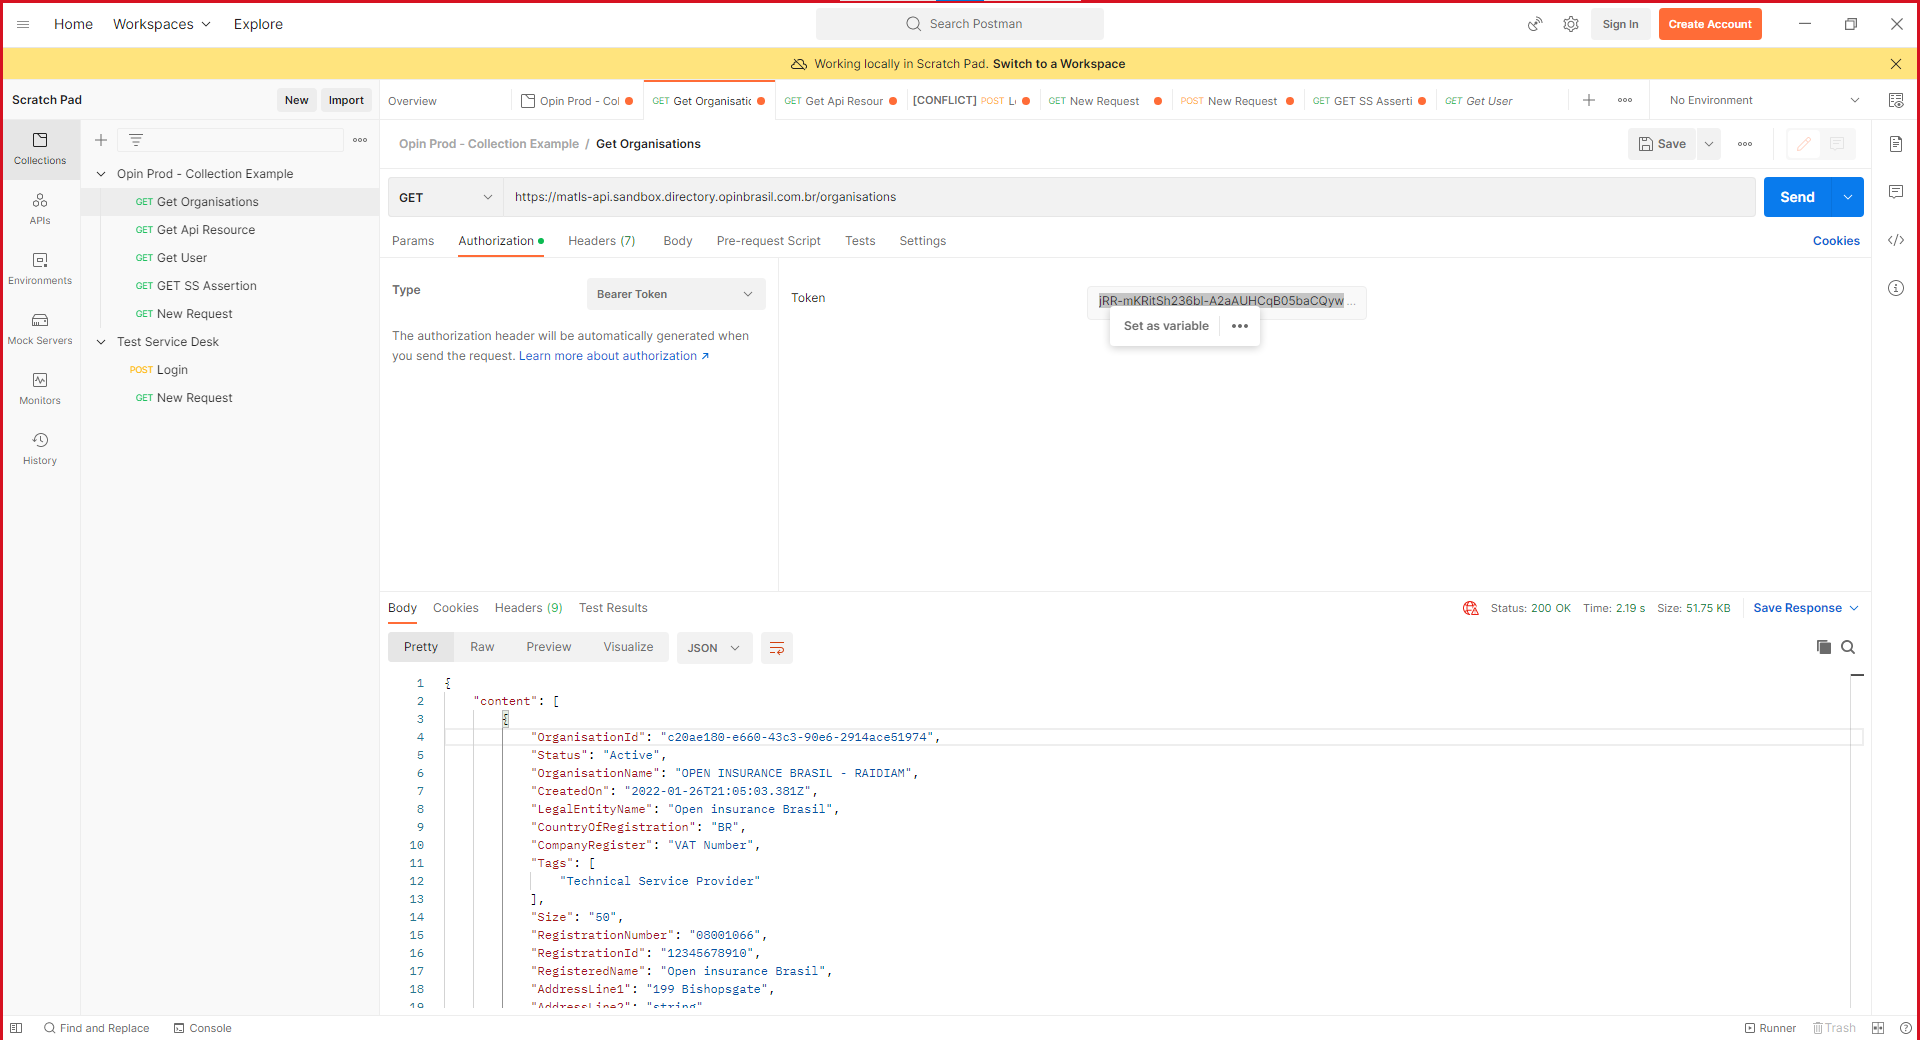Select Get User request in collection tree
Image resolution: width=1920 pixels, height=1040 pixels.
tap(180, 258)
